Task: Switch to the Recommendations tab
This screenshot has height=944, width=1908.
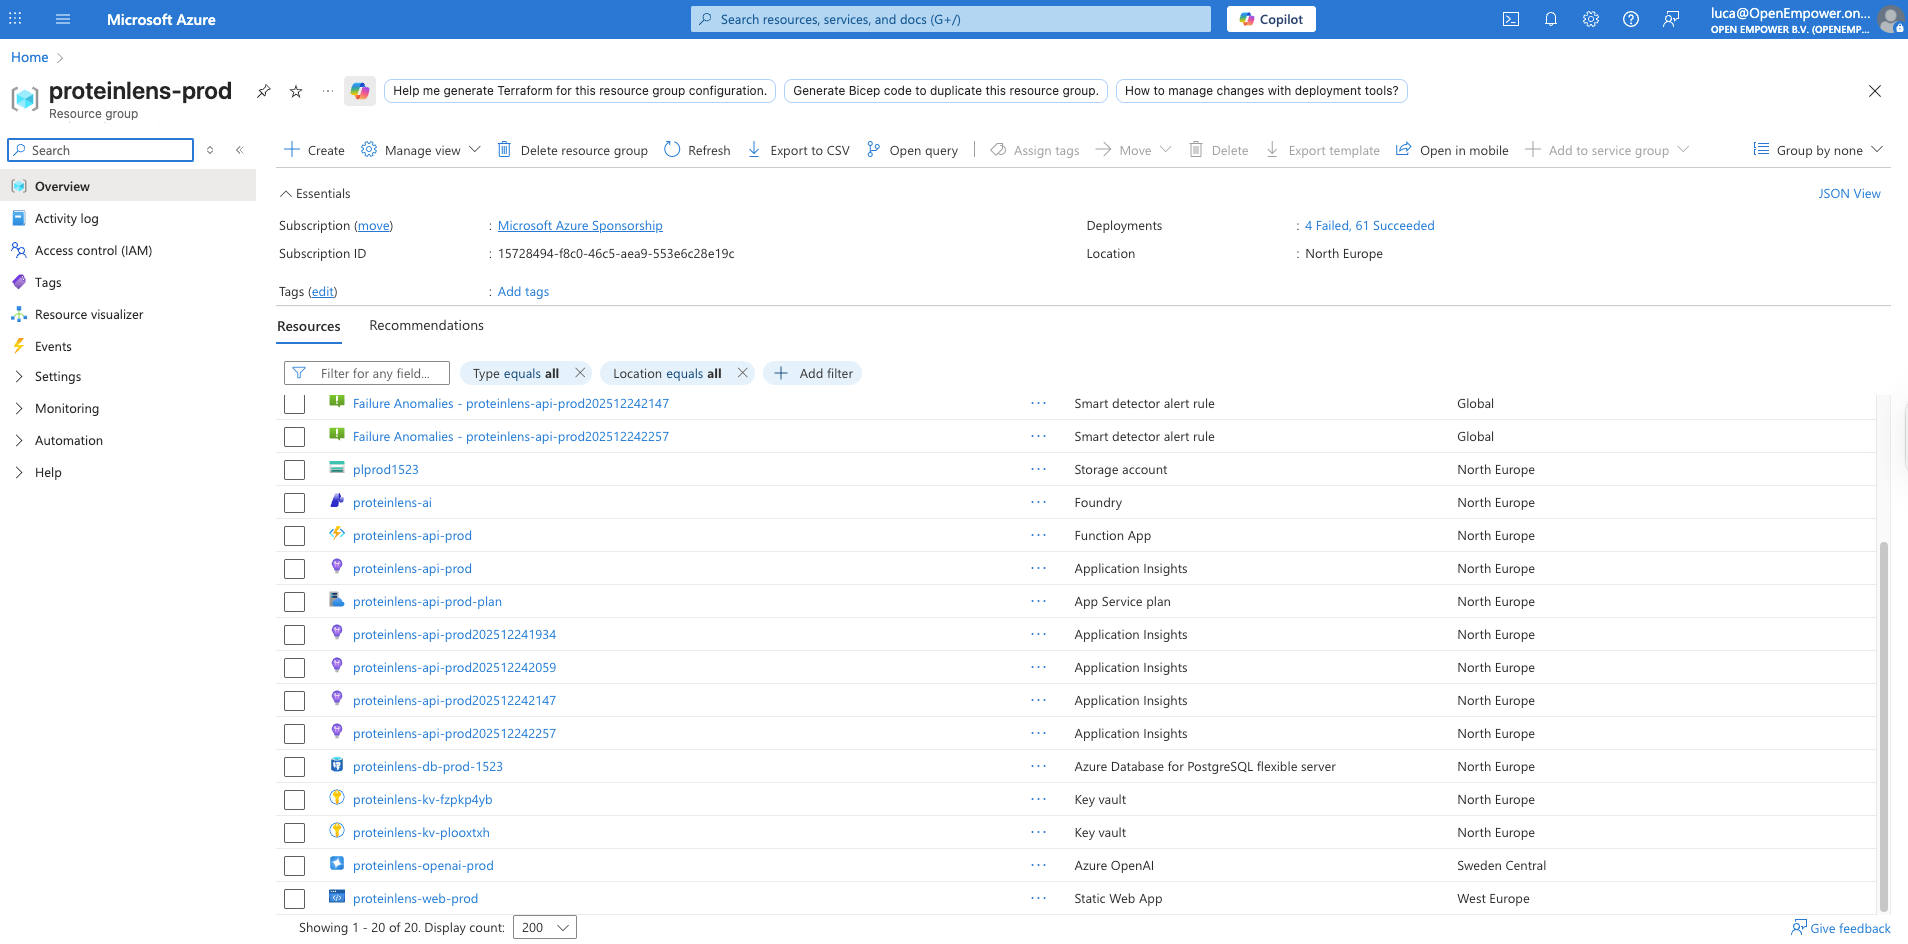Action: click(x=426, y=325)
